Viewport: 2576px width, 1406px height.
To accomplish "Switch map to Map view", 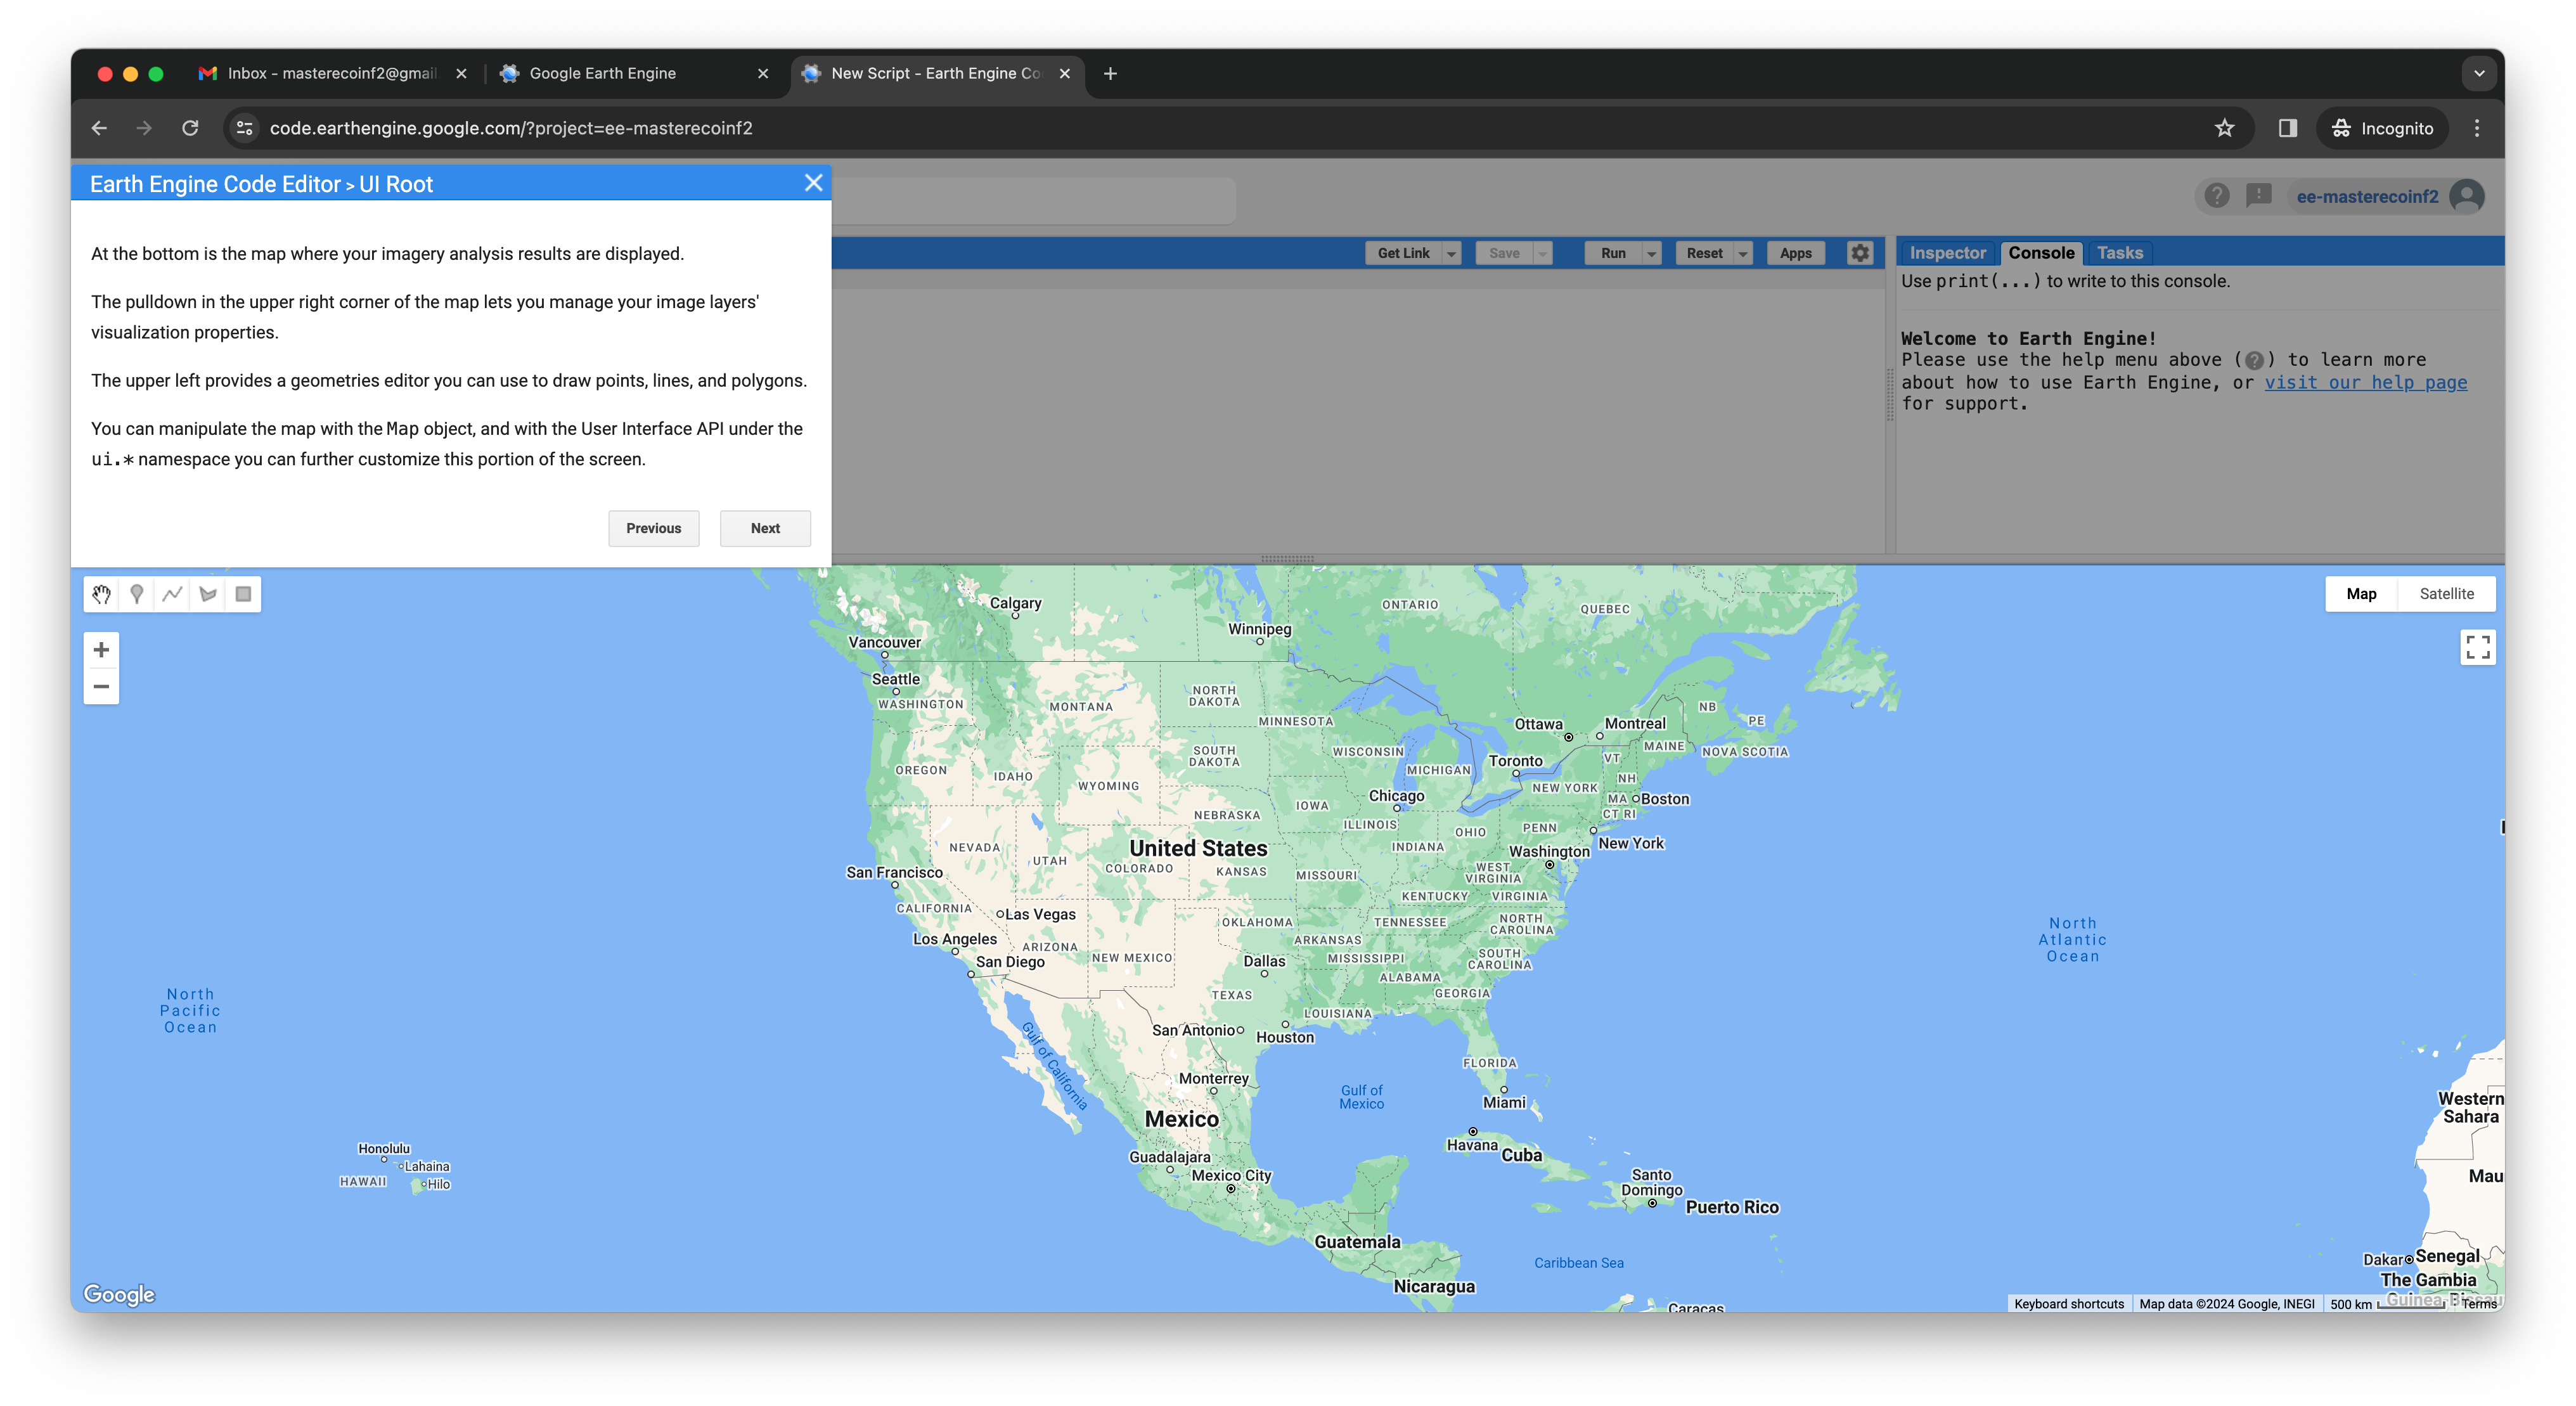I will 2361,594.
